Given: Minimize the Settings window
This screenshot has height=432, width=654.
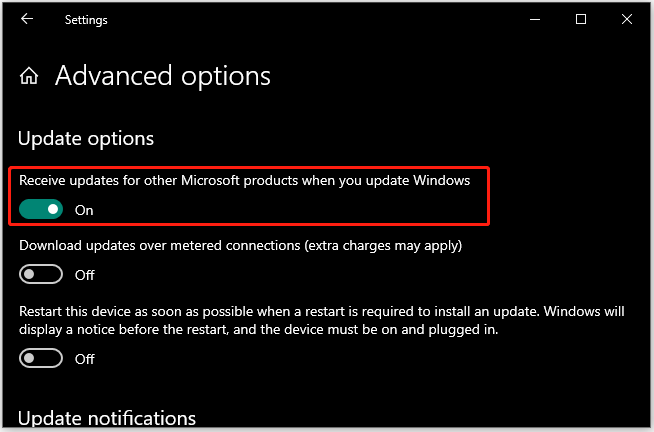Looking at the screenshot, I should click(x=535, y=19).
